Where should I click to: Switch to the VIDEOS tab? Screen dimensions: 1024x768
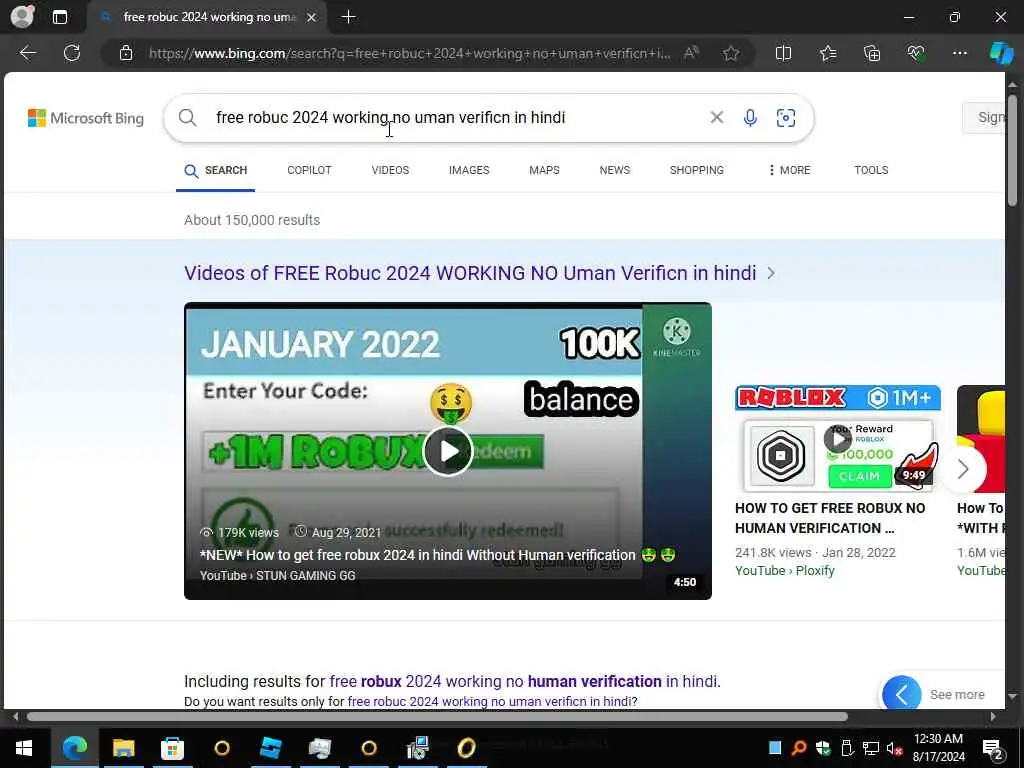(x=390, y=170)
